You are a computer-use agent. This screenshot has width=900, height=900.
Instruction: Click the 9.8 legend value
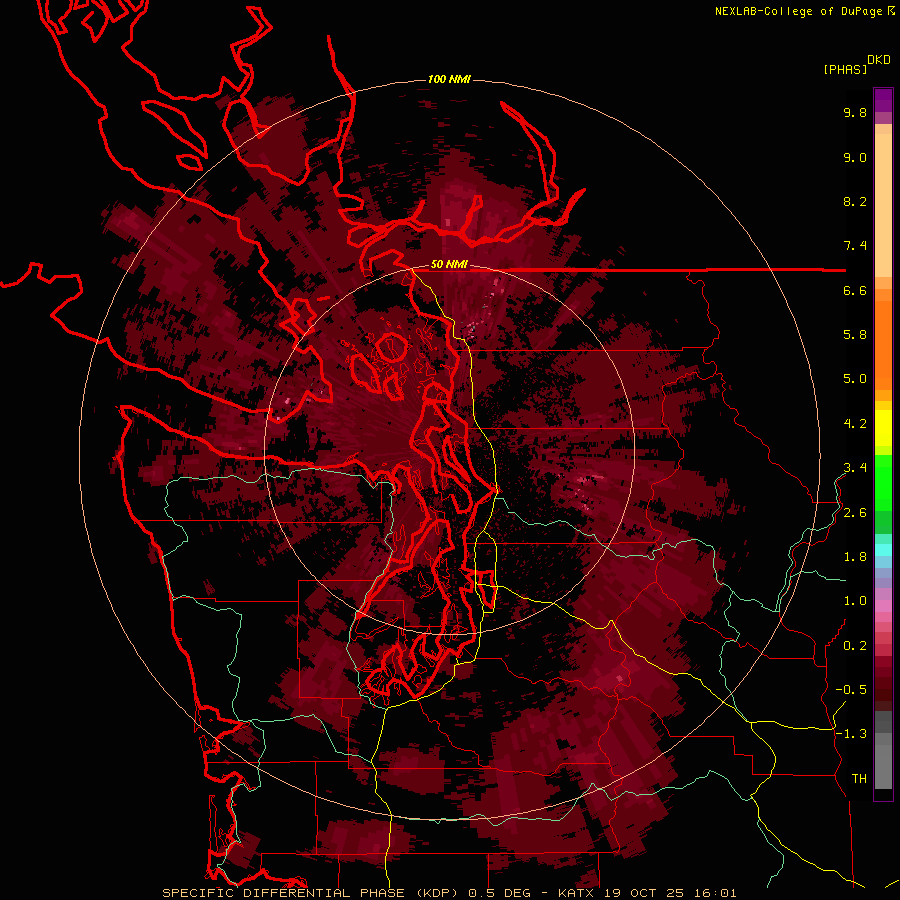[x=855, y=113]
